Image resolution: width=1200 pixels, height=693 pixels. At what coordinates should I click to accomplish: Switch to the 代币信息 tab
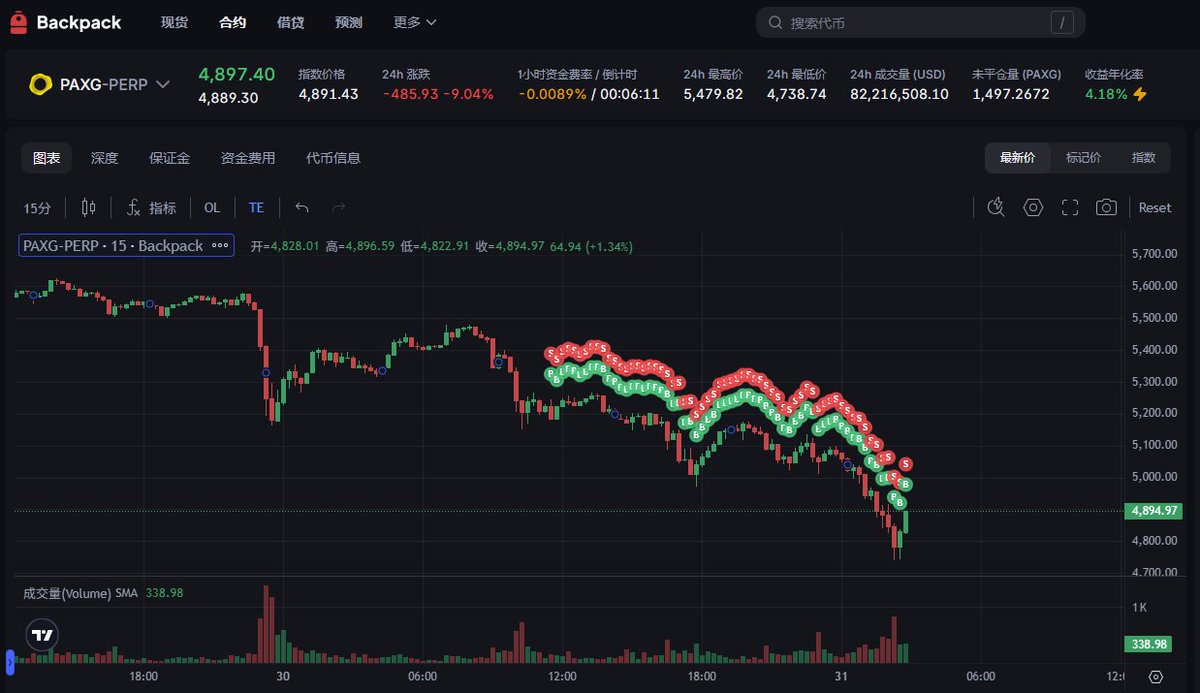(x=333, y=158)
